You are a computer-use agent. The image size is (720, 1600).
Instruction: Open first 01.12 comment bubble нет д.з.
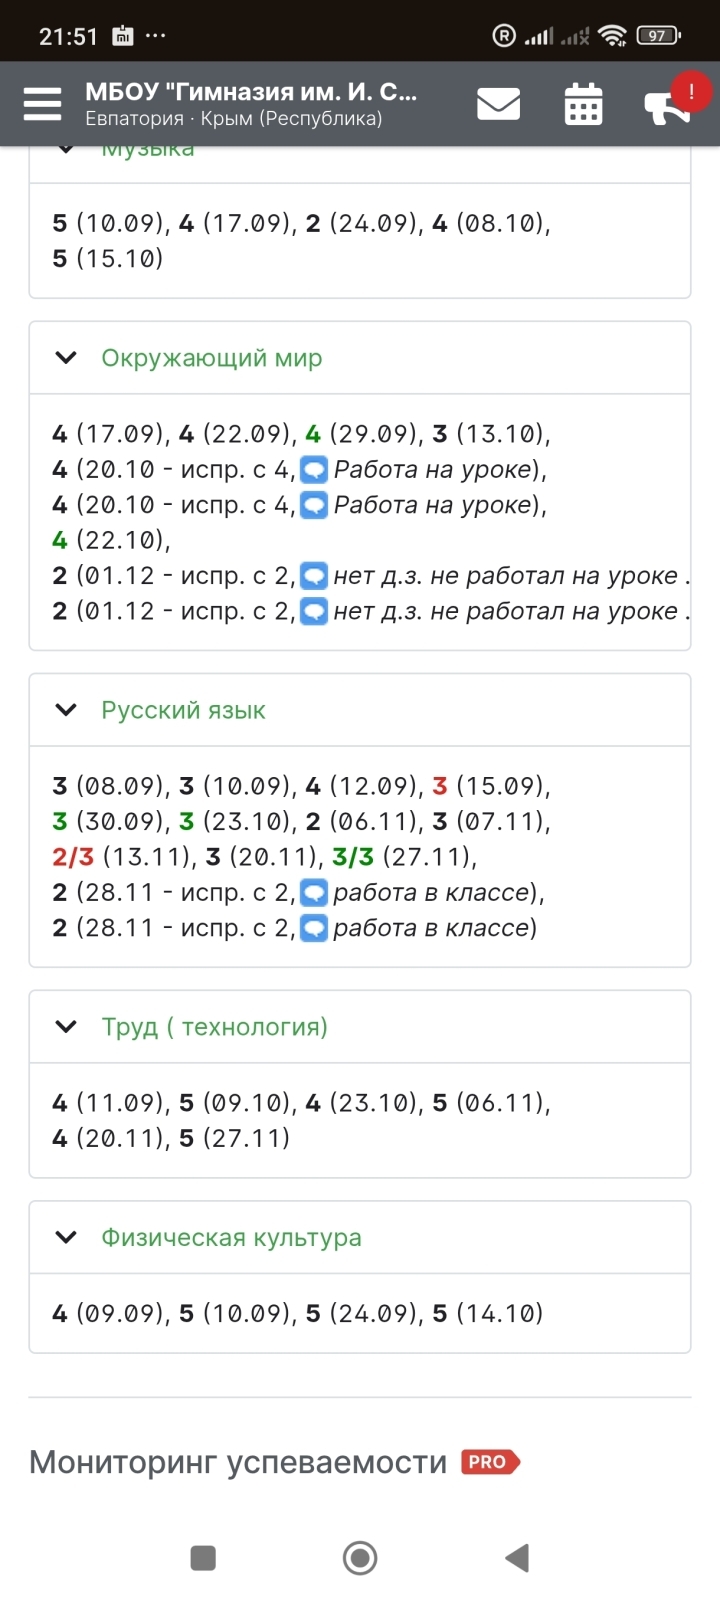(314, 575)
